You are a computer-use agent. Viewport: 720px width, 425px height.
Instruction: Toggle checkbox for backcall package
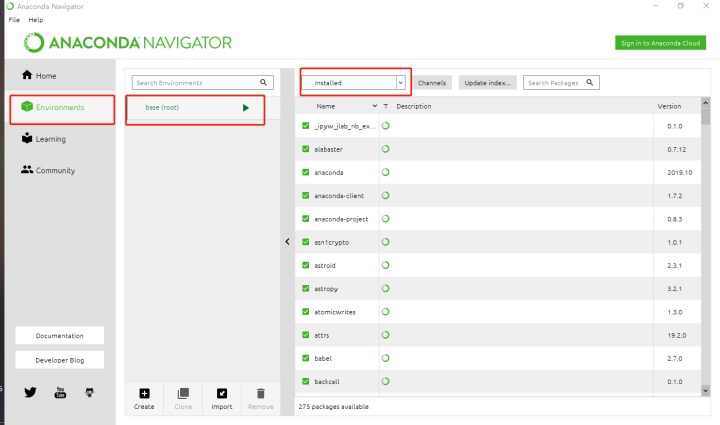tap(306, 381)
